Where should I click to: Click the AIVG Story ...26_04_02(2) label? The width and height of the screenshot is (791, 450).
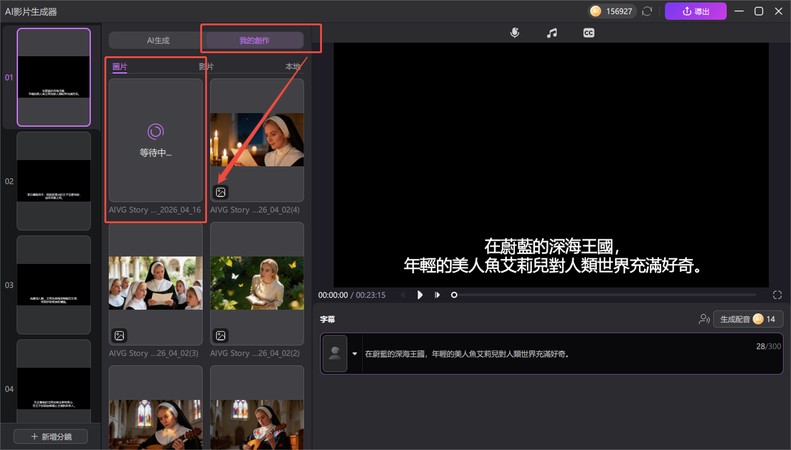pos(255,353)
